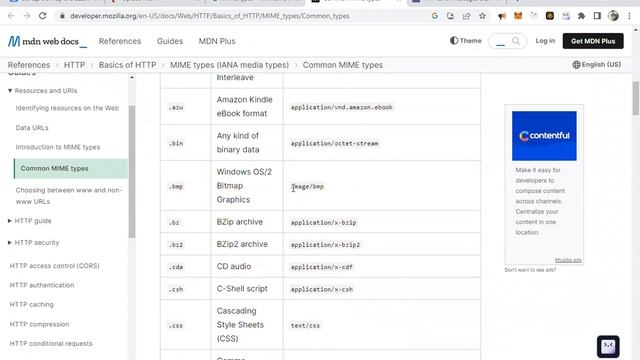Open the English (US) language selector
The image size is (640, 360).
tap(597, 64)
